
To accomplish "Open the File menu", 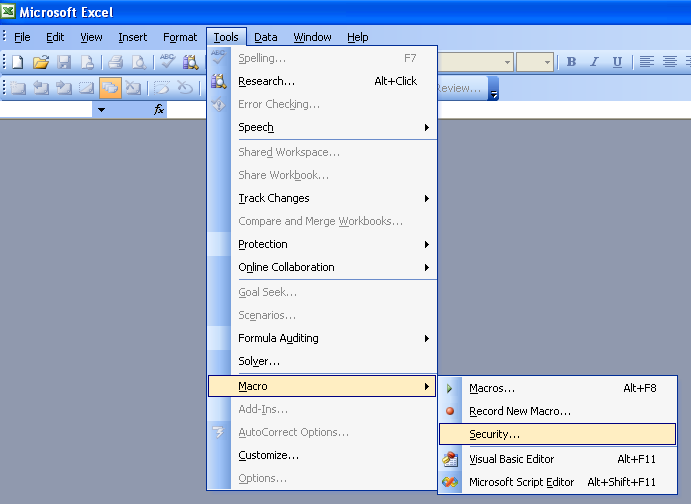I will [22, 37].
